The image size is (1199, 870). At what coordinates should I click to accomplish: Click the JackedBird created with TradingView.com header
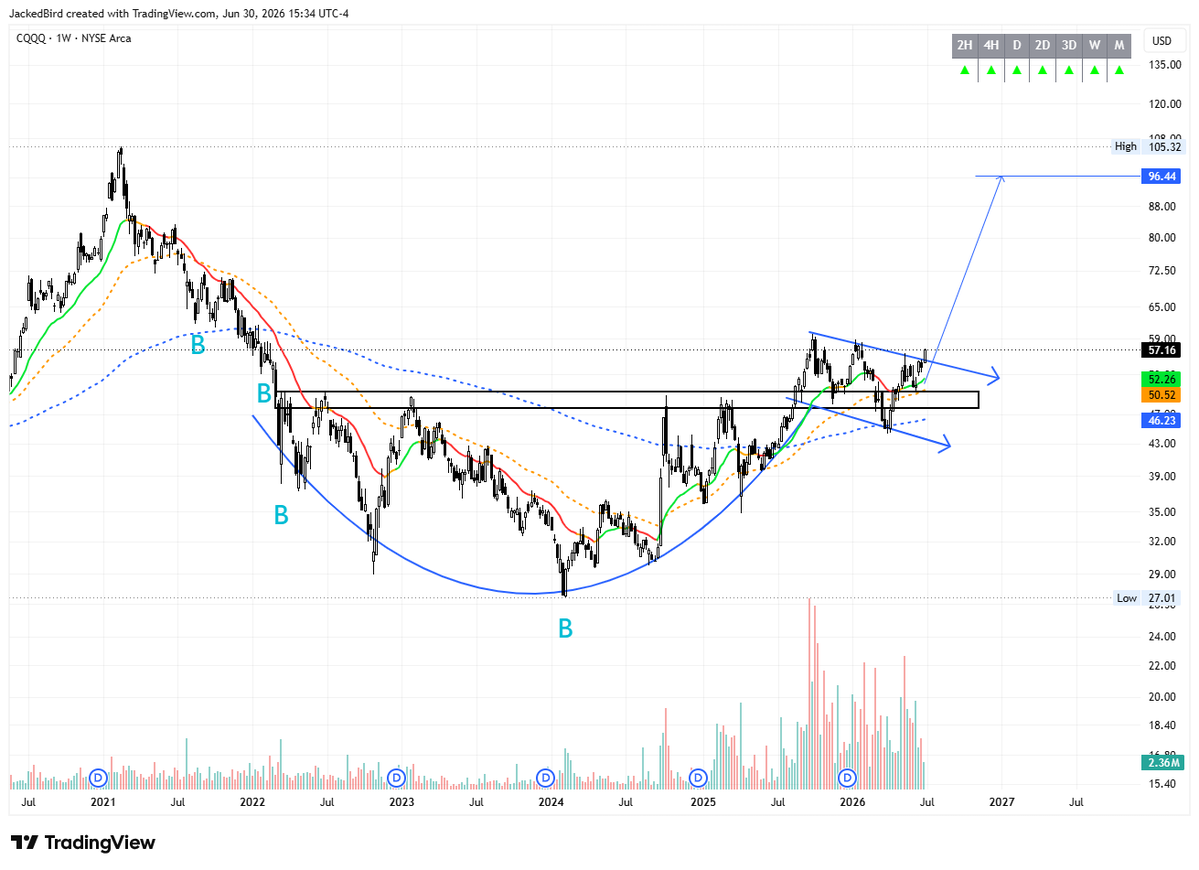179,13
